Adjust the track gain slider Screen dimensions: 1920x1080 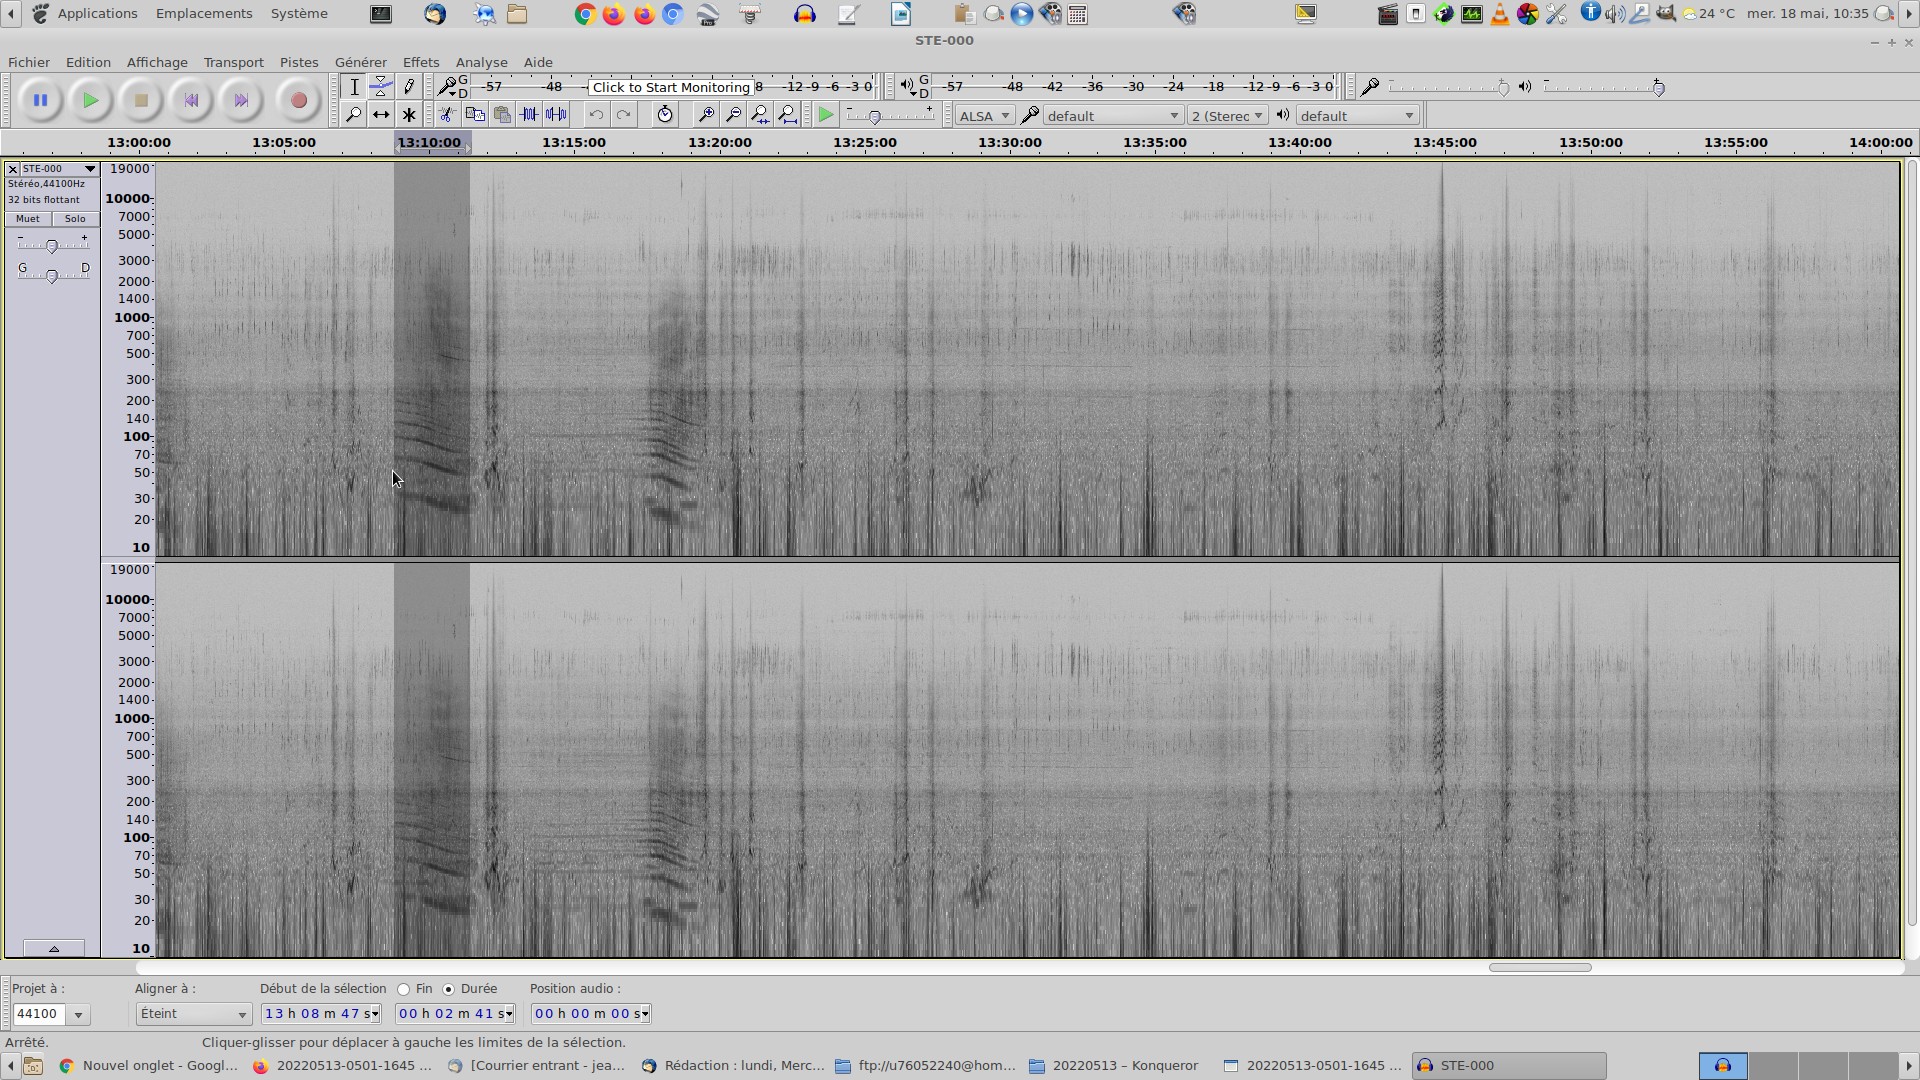52,245
